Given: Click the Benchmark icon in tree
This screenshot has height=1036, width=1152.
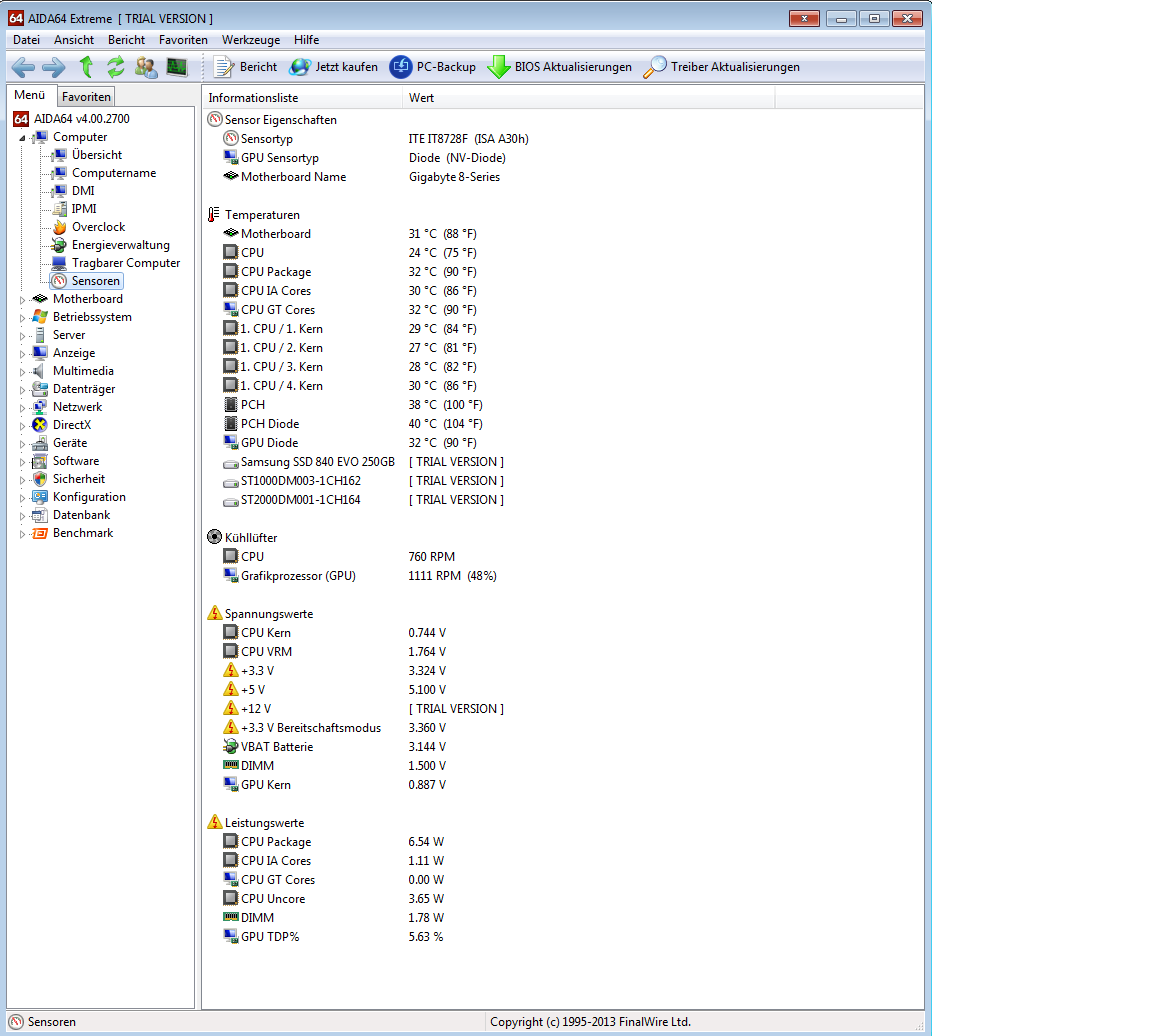Looking at the screenshot, I should click(40, 533).
